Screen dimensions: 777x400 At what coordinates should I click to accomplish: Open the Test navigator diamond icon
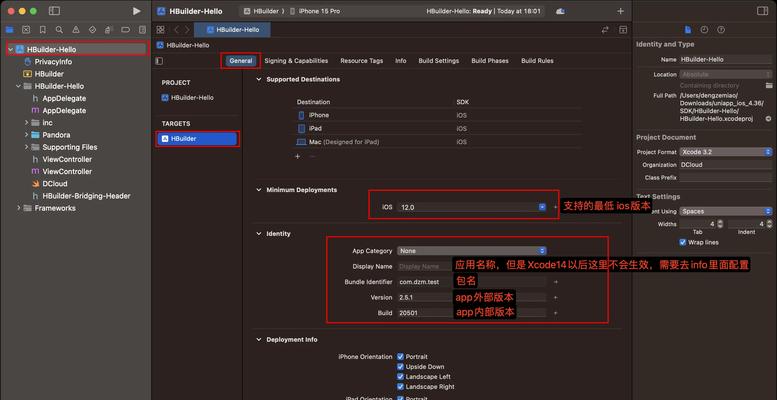[x=93, y=30]
